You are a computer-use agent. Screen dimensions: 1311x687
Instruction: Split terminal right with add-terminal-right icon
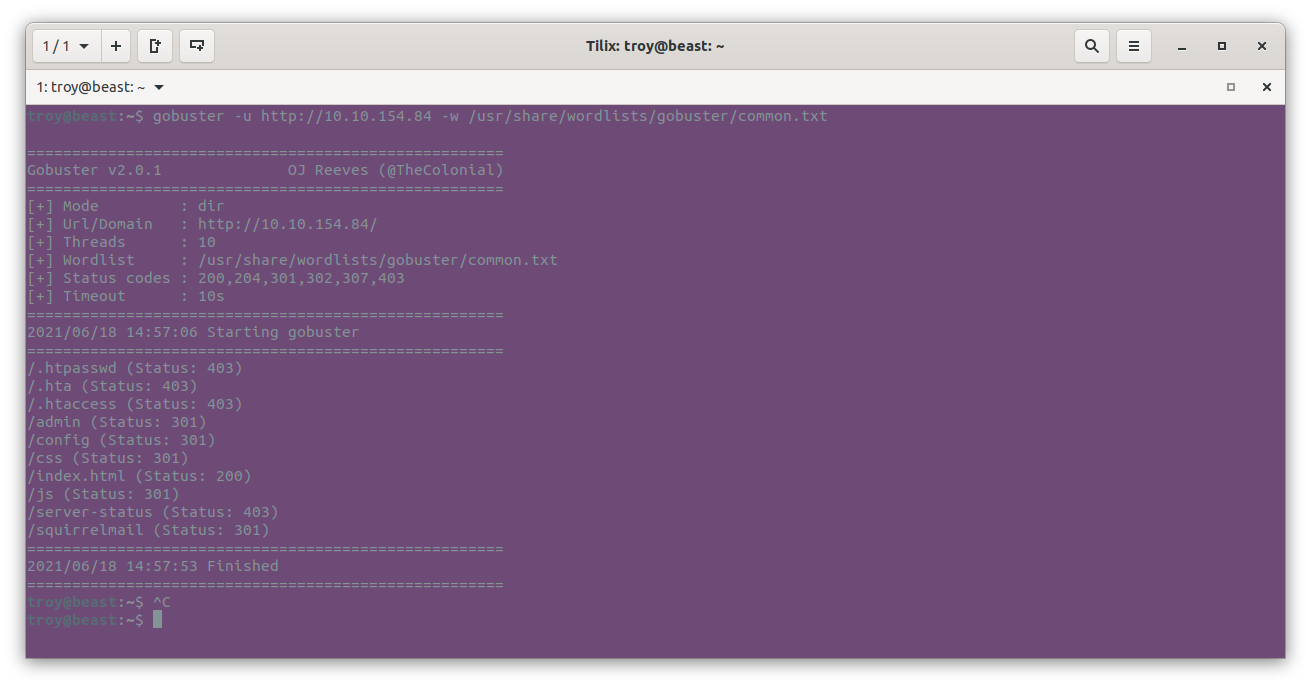click(x=155, y=46)
